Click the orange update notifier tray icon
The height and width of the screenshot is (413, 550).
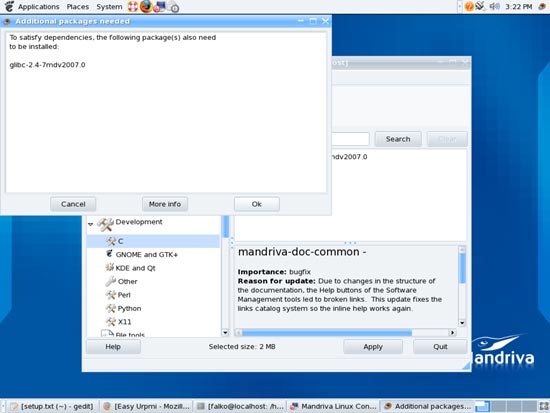(x=469, y=7)
